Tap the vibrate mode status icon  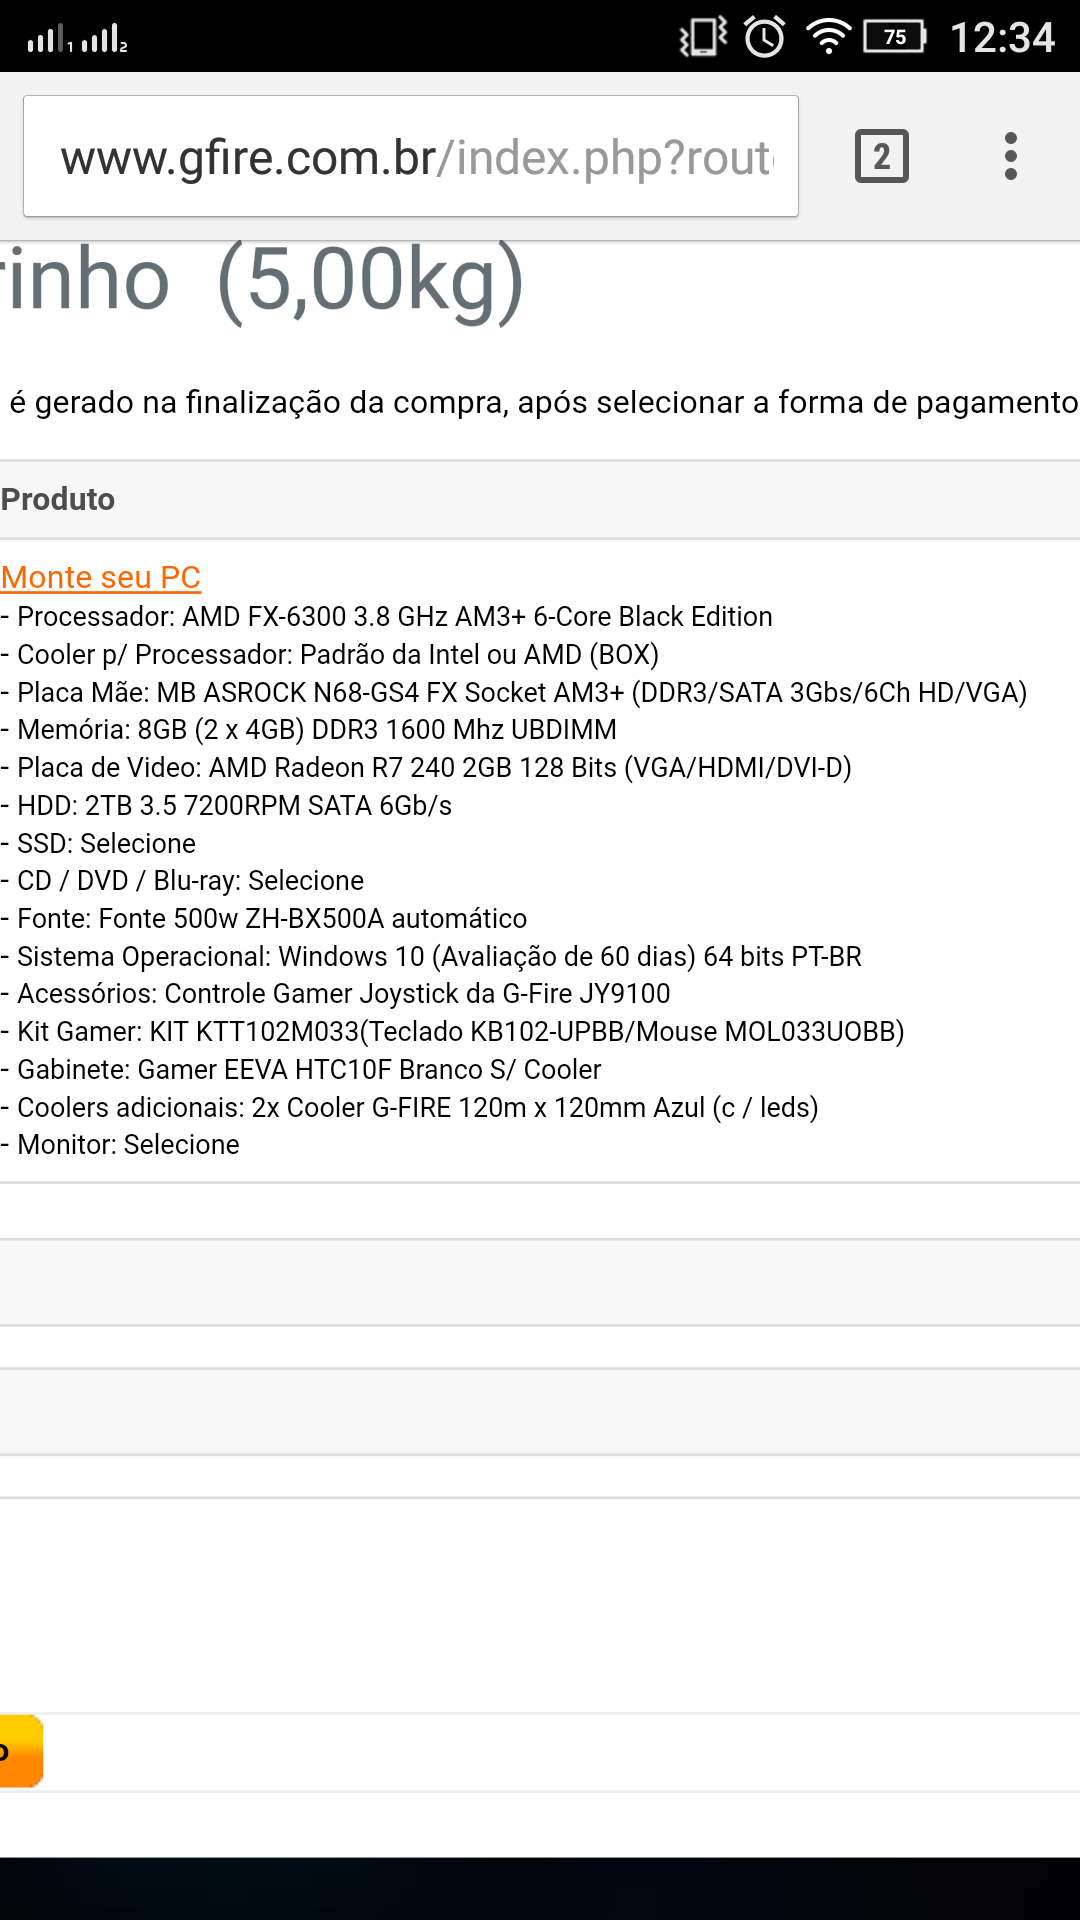tap(703, 37)
